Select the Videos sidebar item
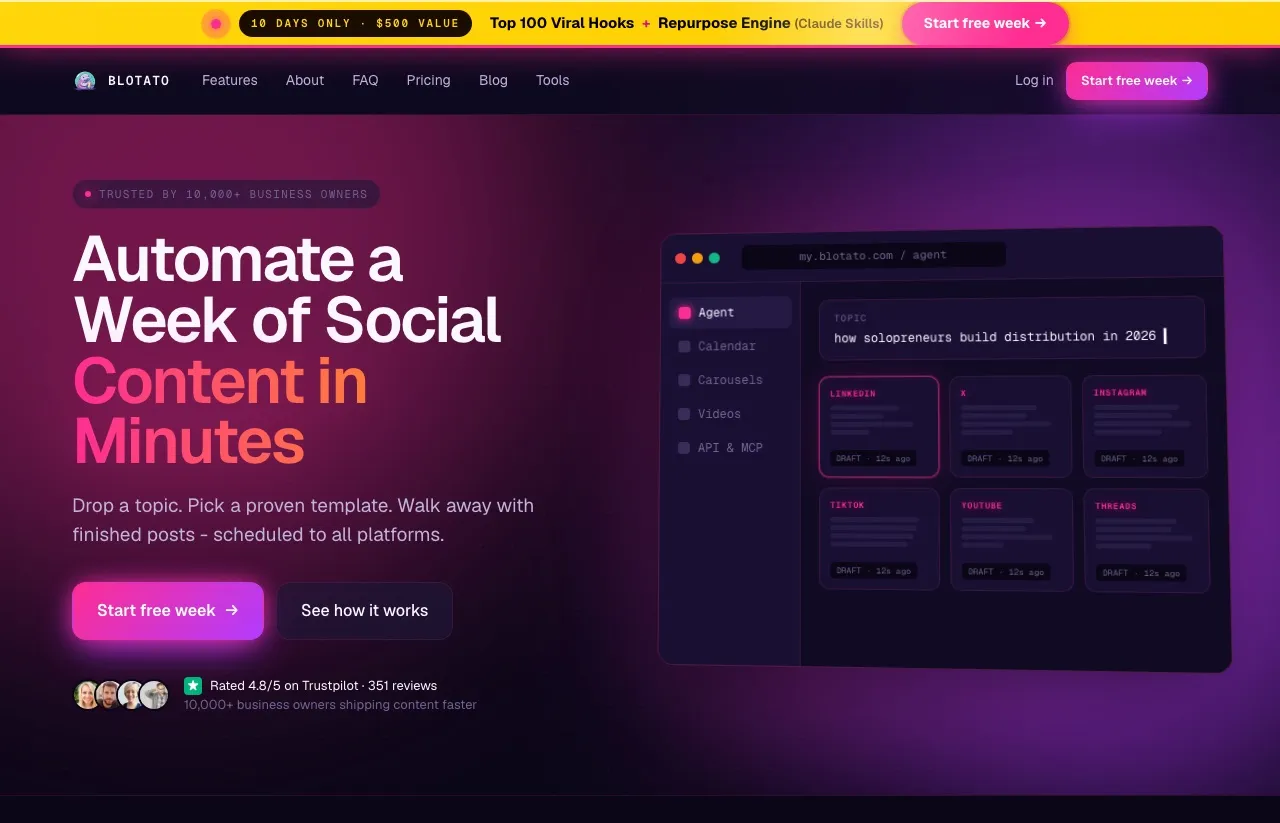This screenshot has height=823, width=1280. 731,414
